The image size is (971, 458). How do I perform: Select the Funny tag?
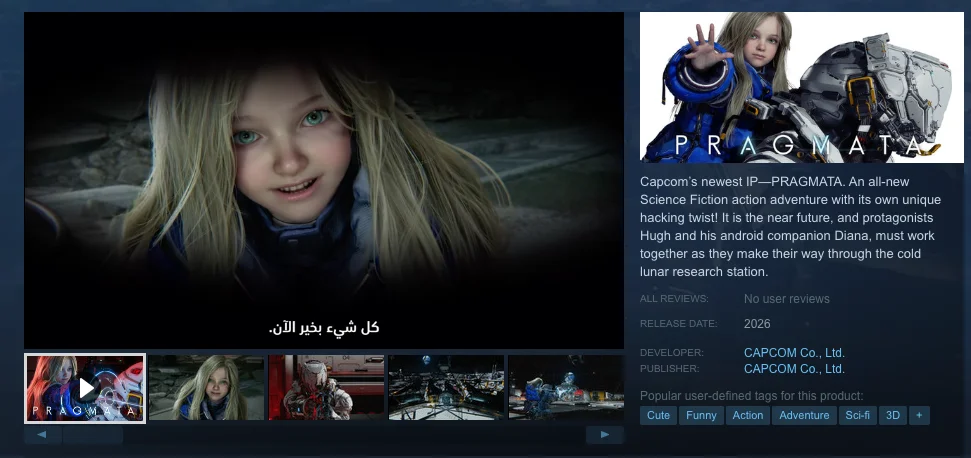tap(701, 415)
